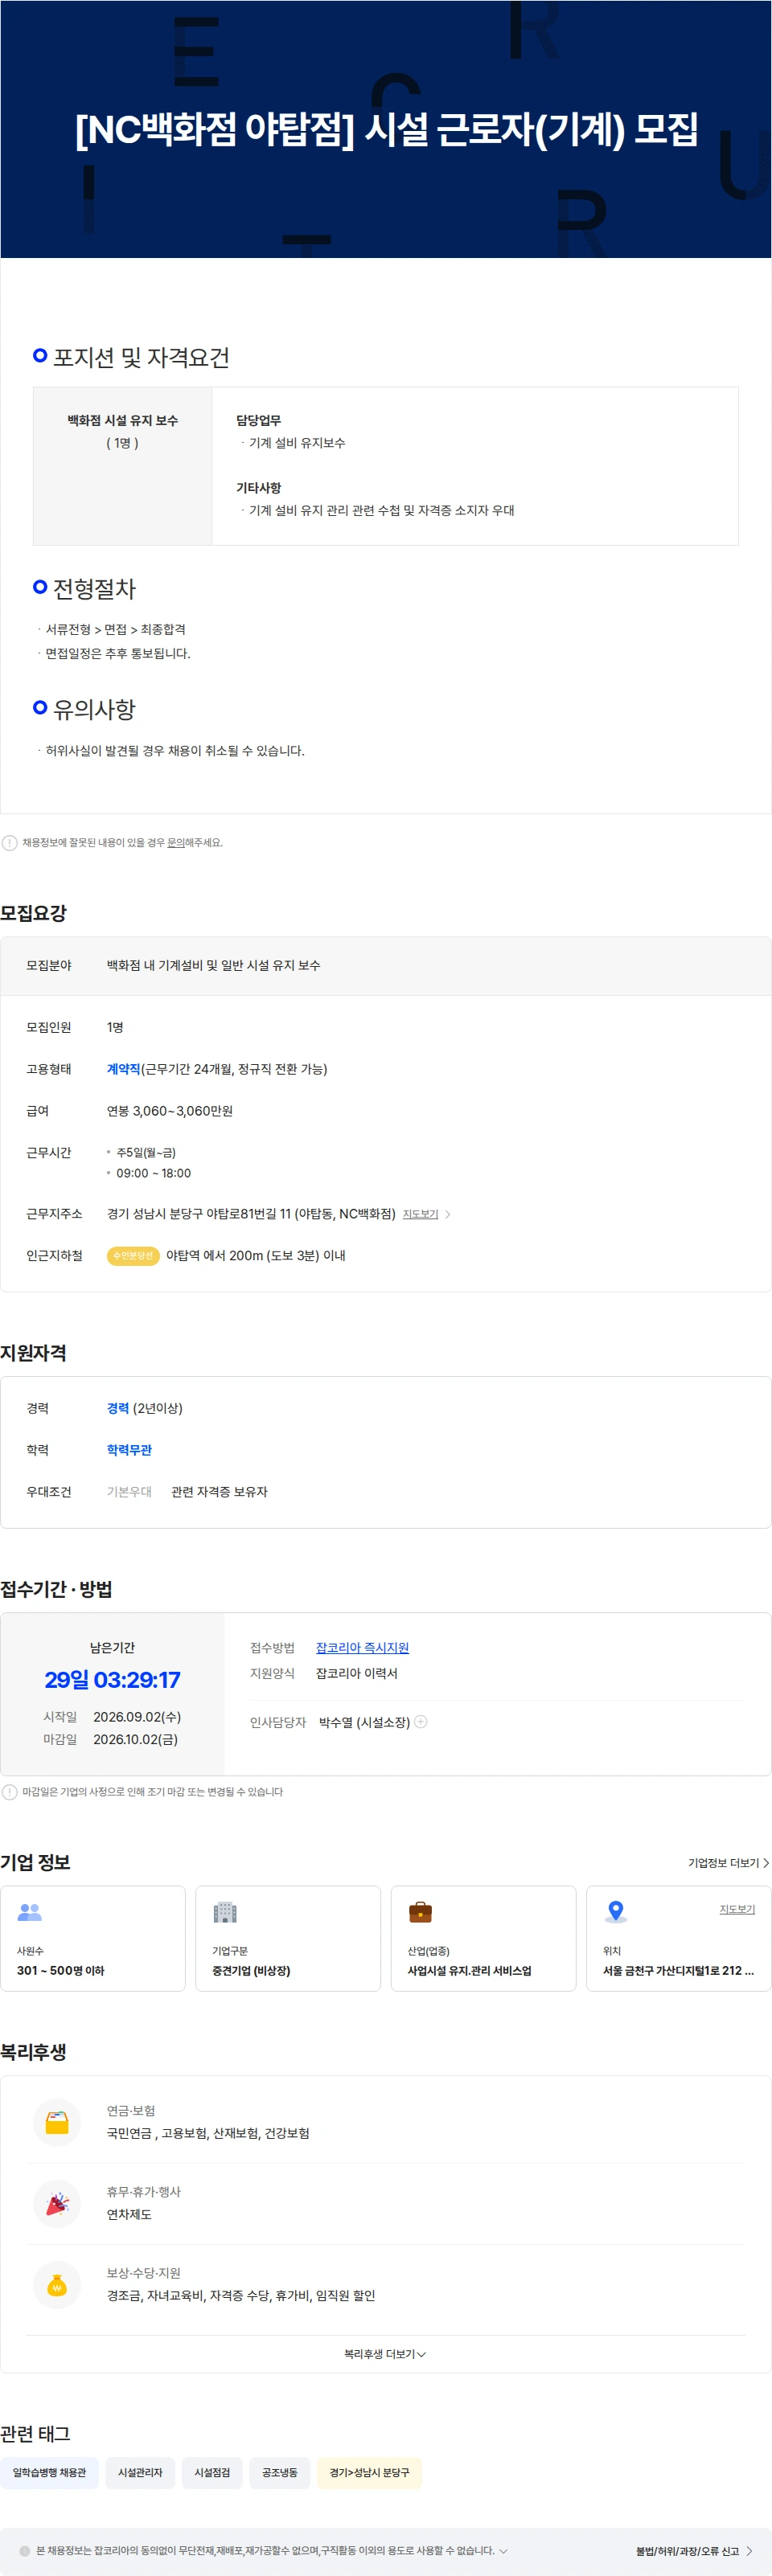Click the 사업시설 유지.관리 서비스업 text
Viewport: 772px width, 2576px height.
tap(469, 1970)
